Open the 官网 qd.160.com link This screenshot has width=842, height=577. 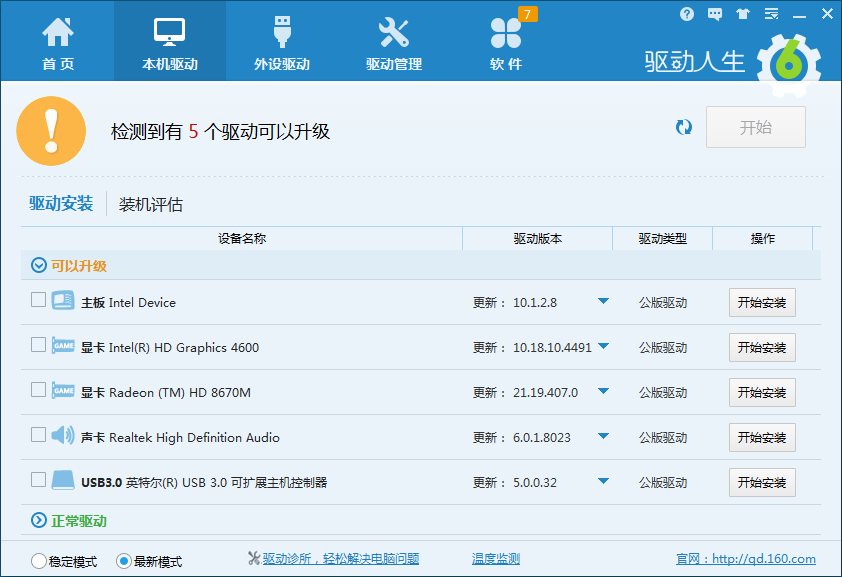tap(745, 559)
